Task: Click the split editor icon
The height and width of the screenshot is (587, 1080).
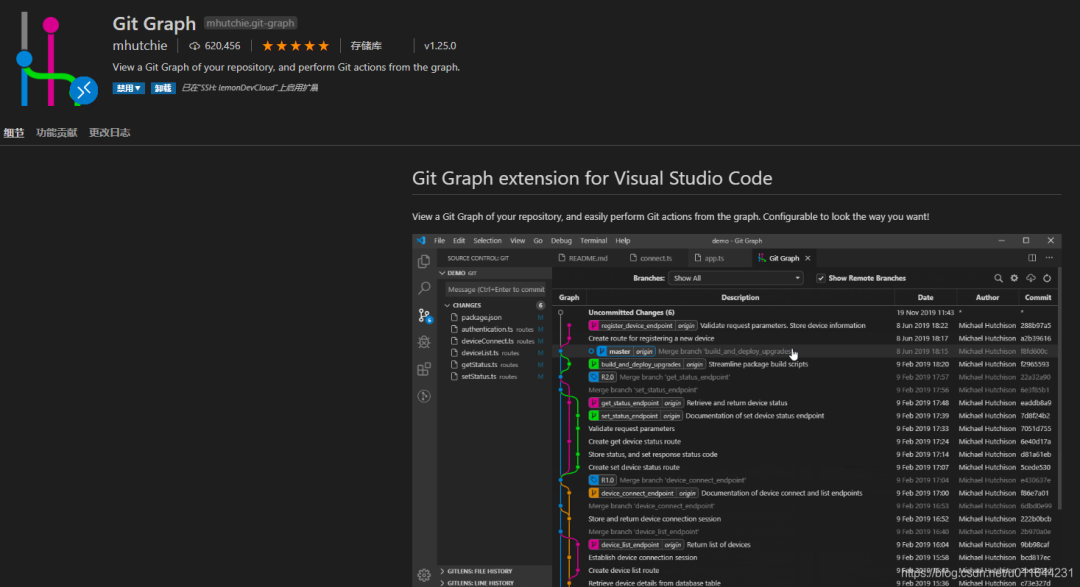Action: (x=1032, y=258)
